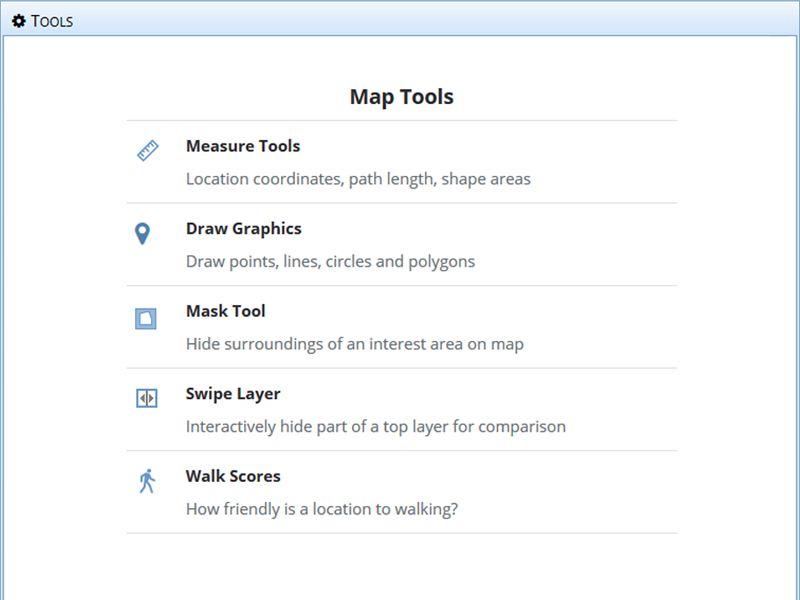Viewport: 800px width, 600px height.
Task: Select the Mask Tool icon
Action: [x=145, y=317]
